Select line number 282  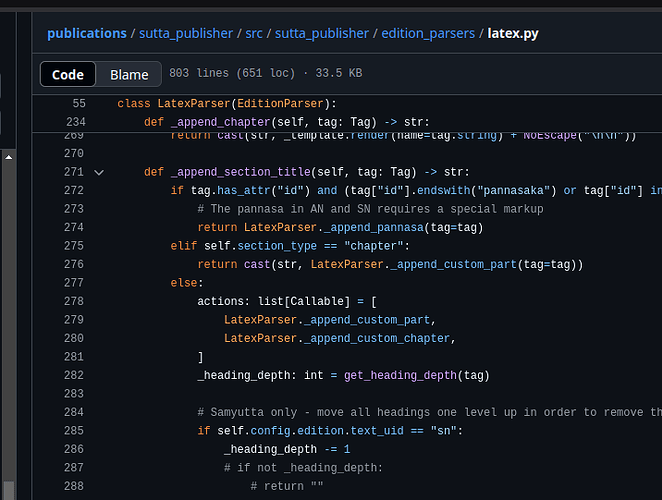tap(74, 375)
